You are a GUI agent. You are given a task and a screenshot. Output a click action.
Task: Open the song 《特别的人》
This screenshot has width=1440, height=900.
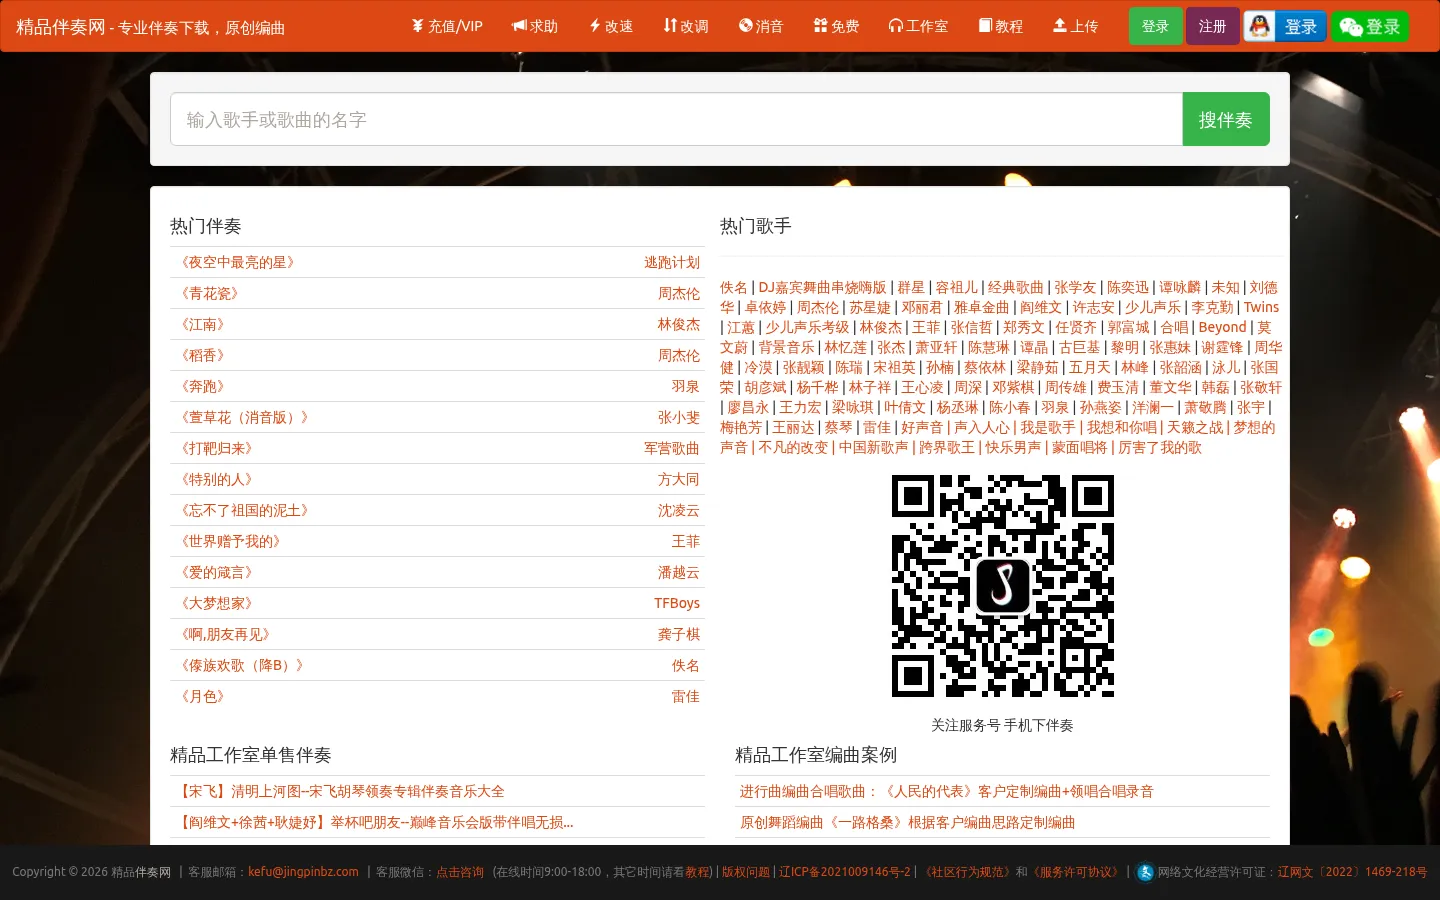(x=216, y=479)
